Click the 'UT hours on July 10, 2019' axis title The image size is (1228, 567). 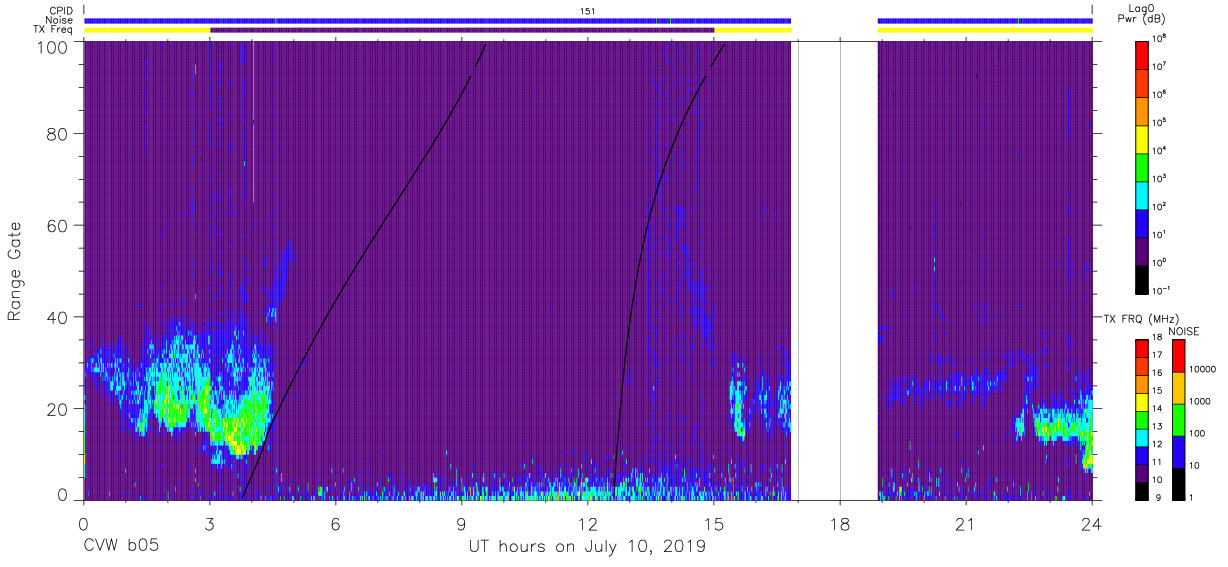coord(587,547)
